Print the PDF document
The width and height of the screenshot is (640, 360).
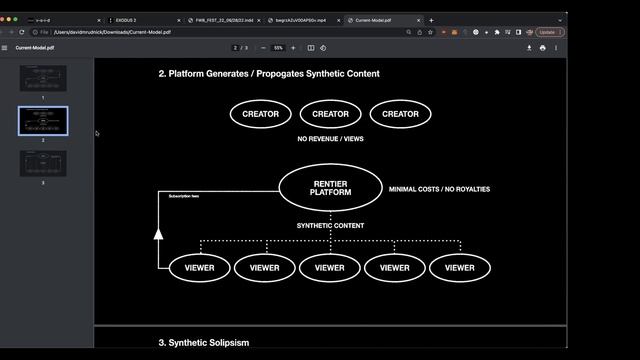click(542, 48)
